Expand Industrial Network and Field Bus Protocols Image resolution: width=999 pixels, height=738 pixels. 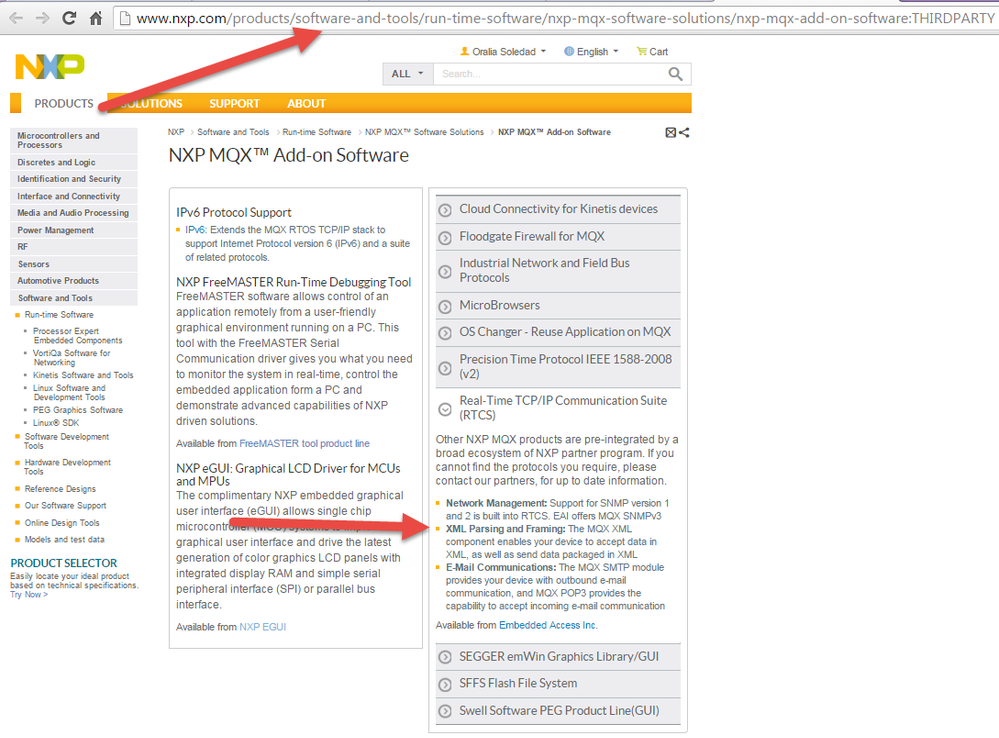click(x=557, y=270)
